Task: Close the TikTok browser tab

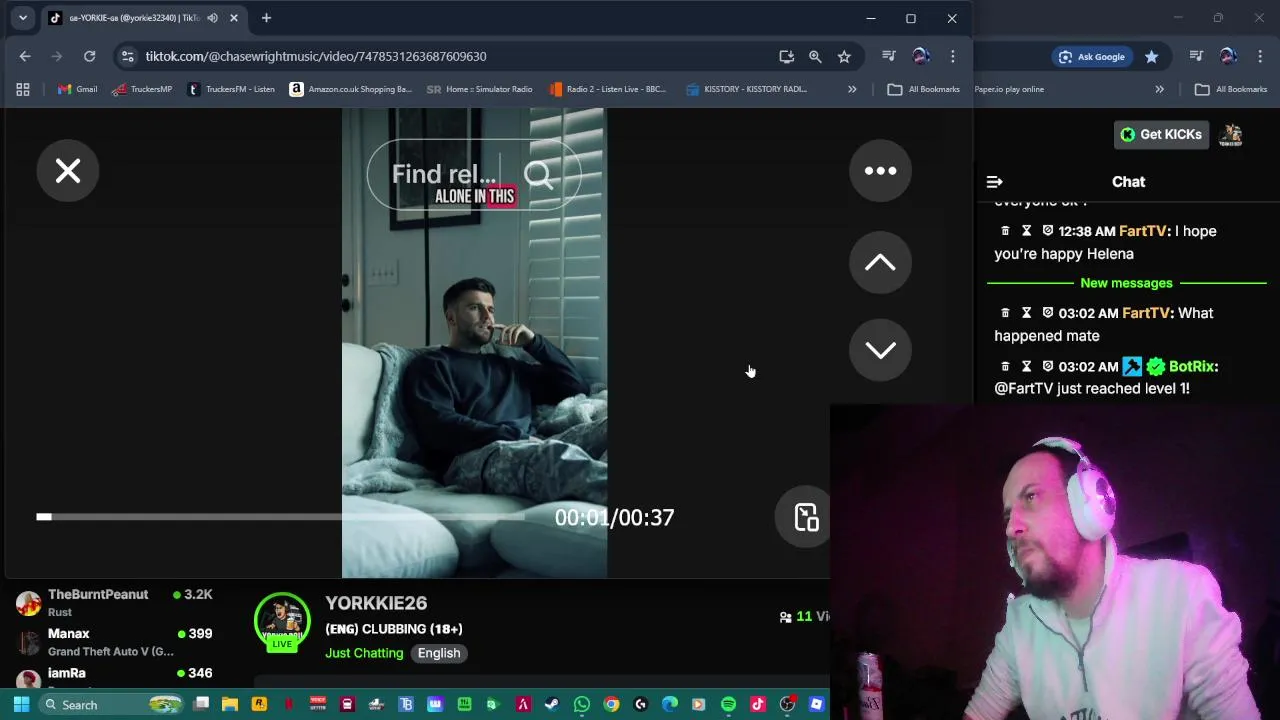Action: [233, 18]
